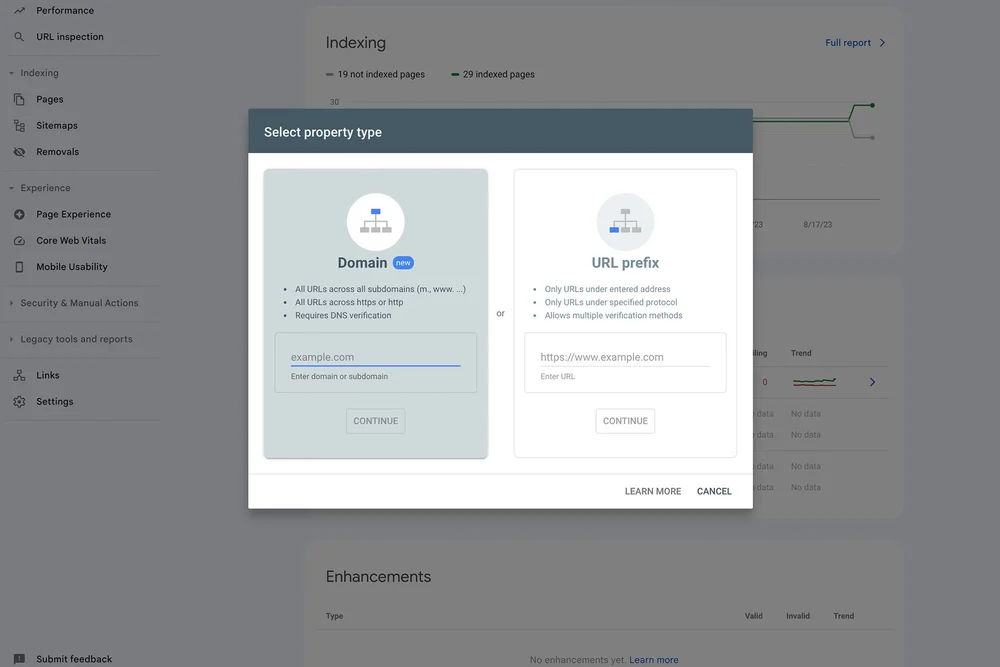Expand Security & Manual Actions
The image size is (1000, 667).
click(x=9, y=301)
